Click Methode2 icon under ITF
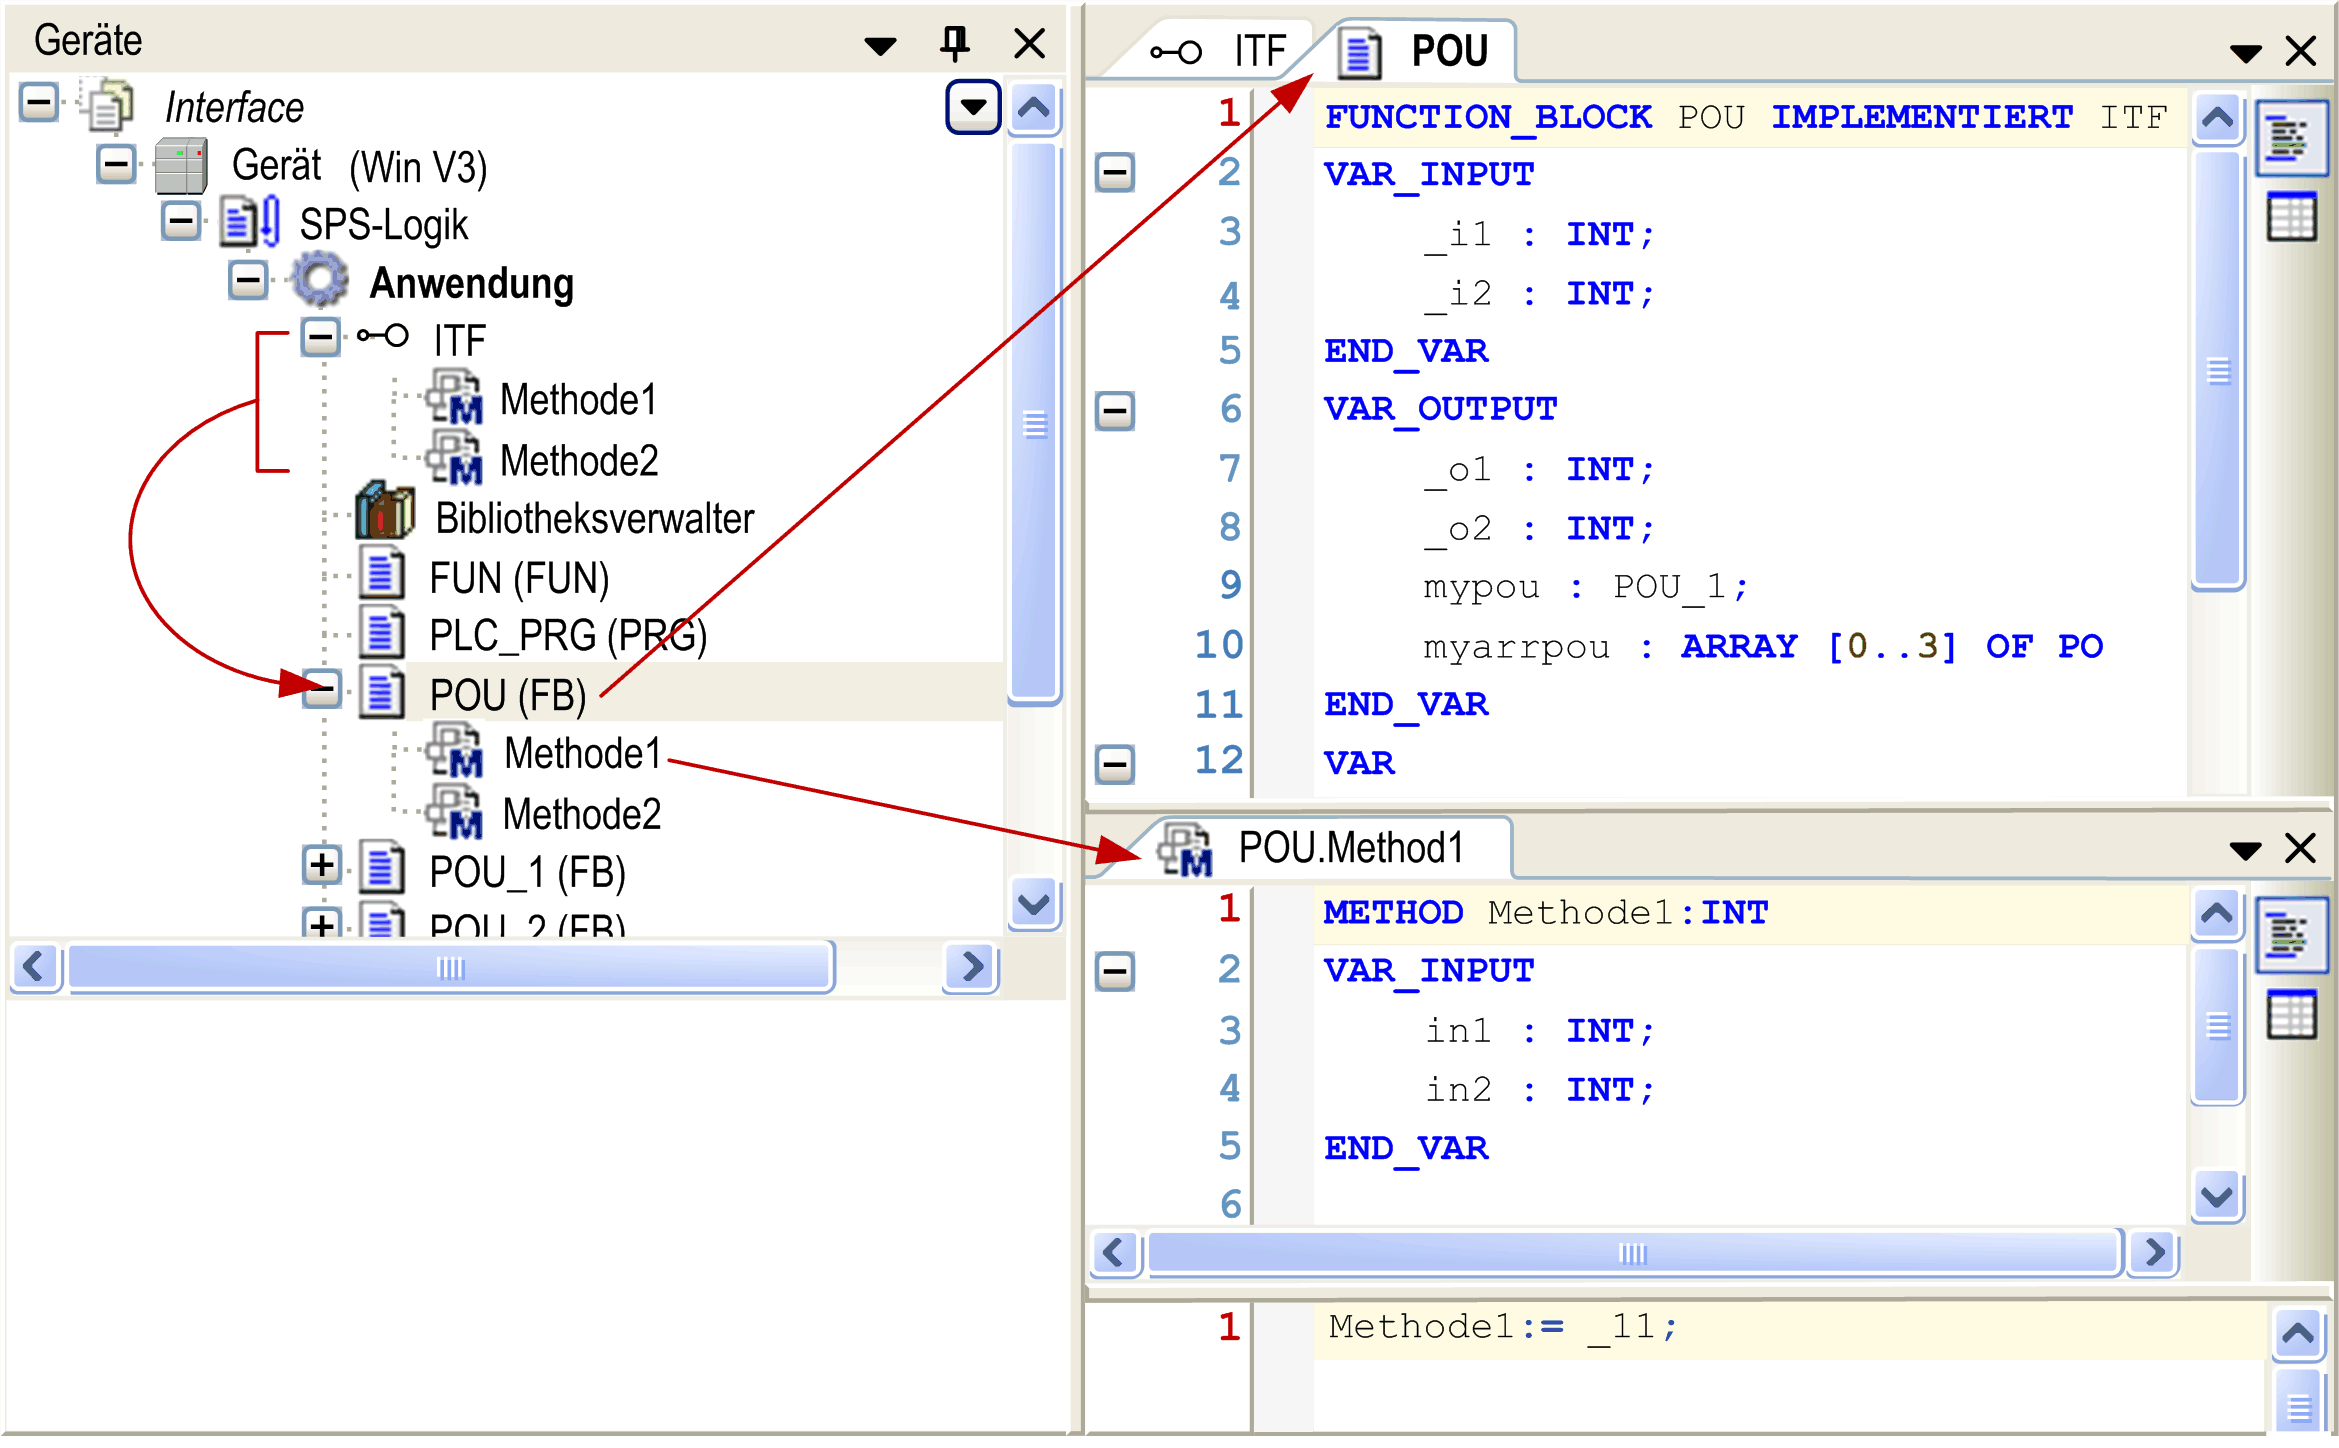This screenshot has height=1448, width=2339. [455, 458]
